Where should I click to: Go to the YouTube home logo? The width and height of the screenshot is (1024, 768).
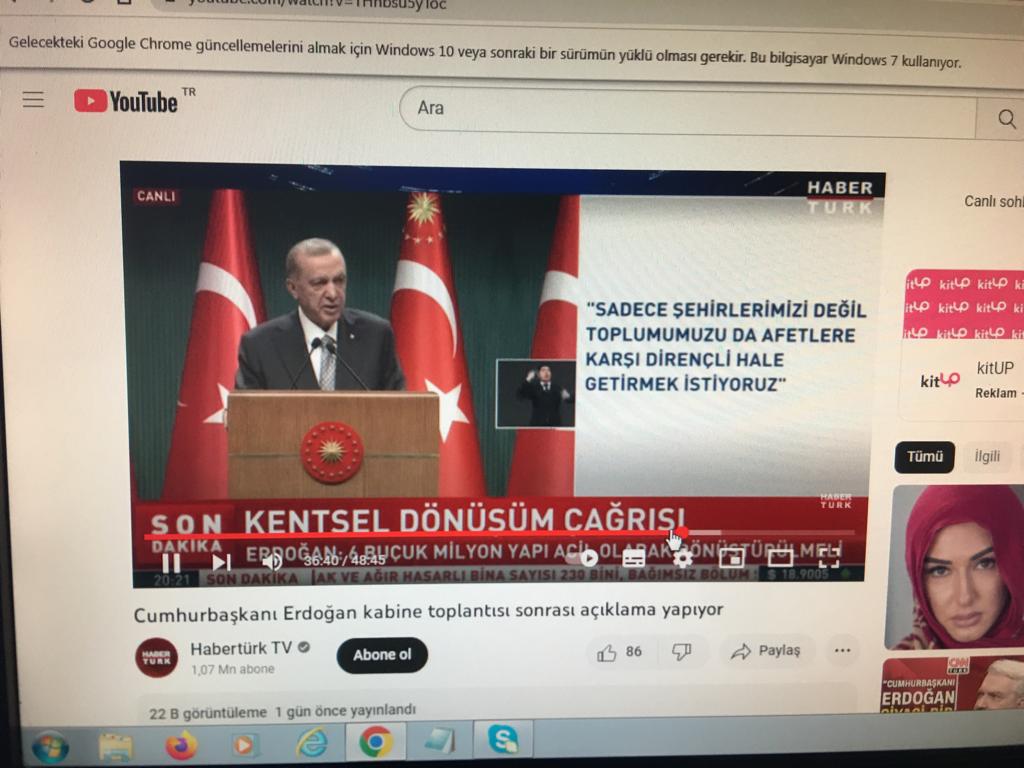point(126,101)
